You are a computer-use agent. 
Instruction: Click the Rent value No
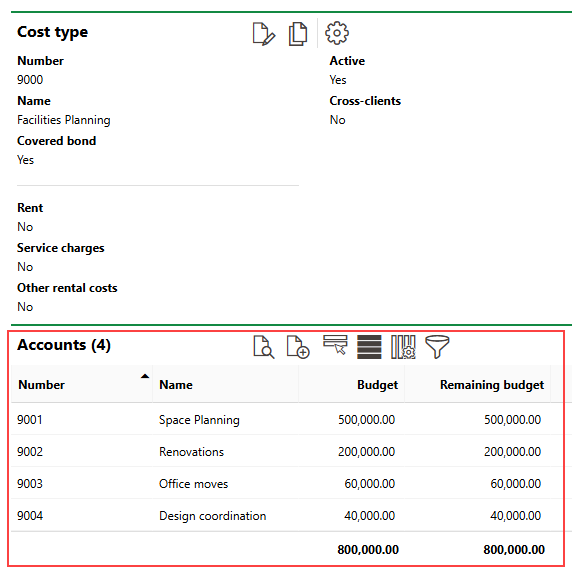(25, 227)
